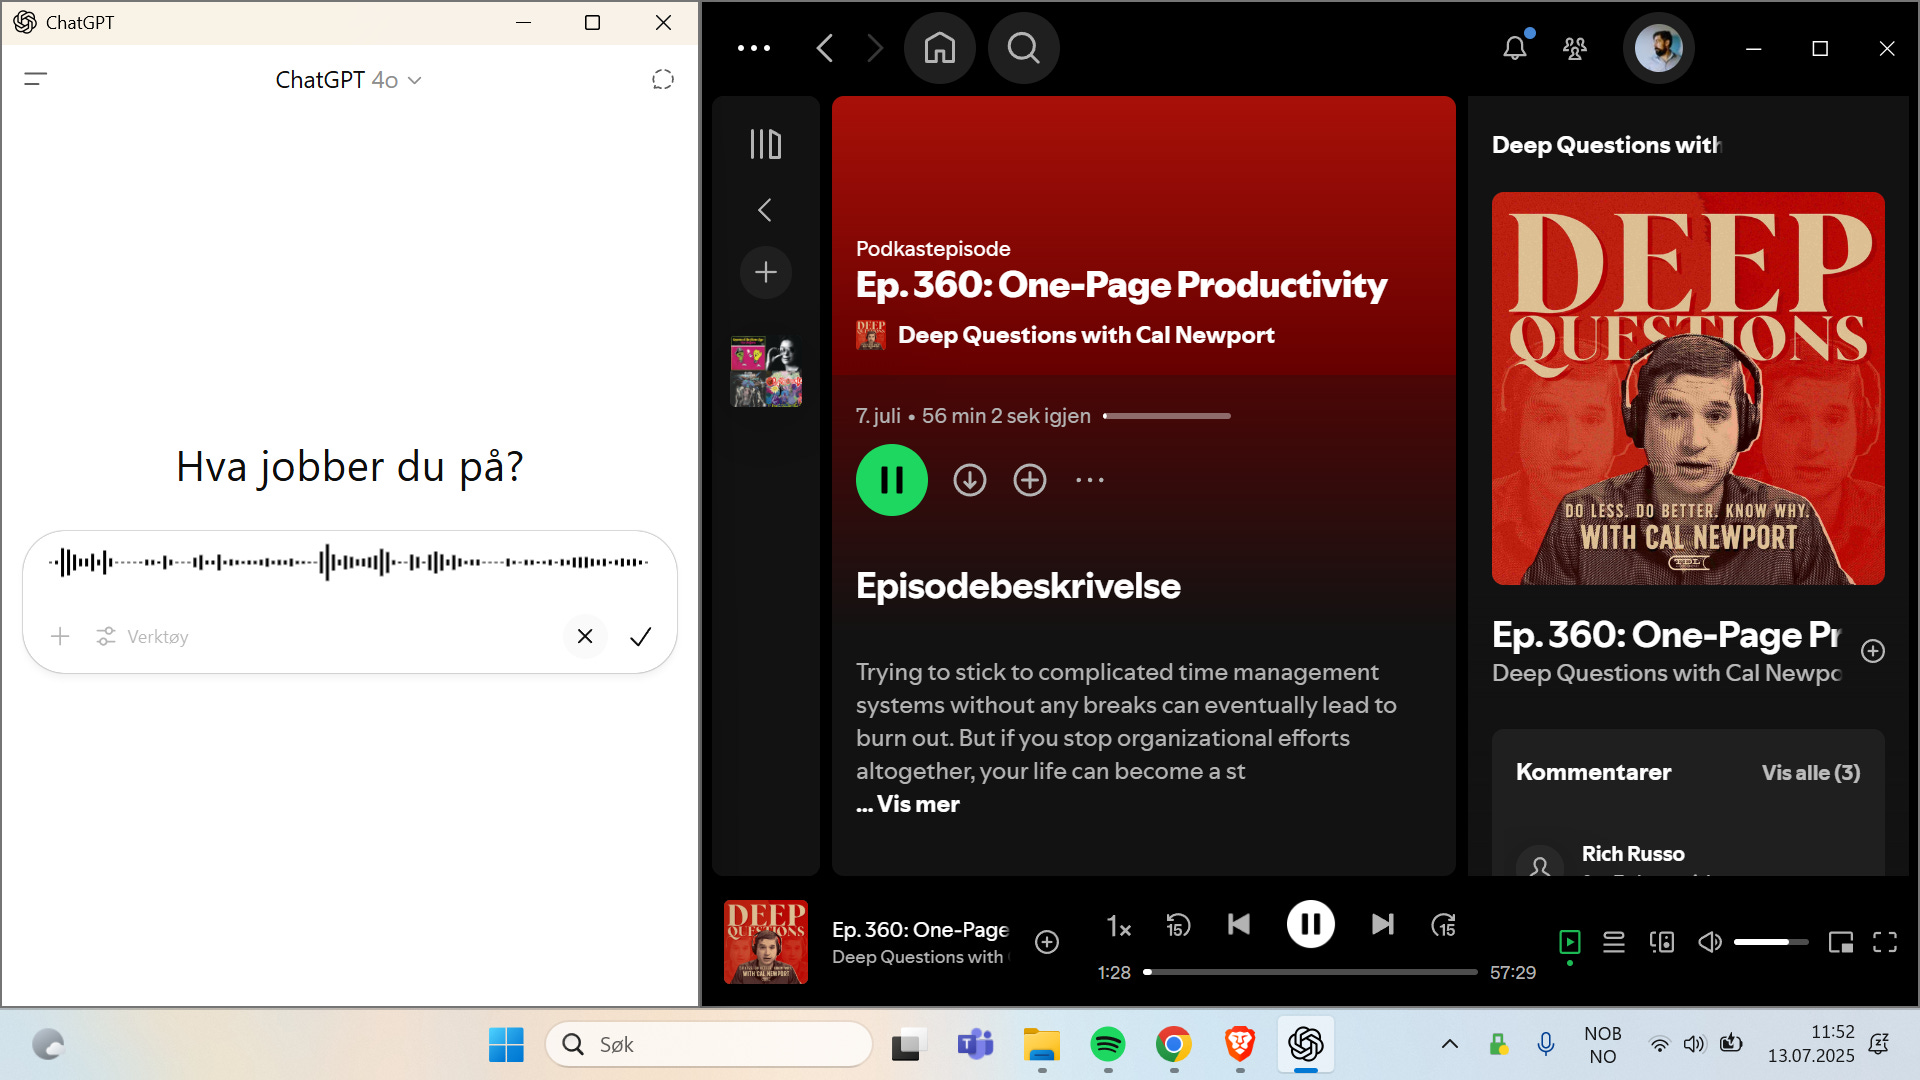Confirm voice recording with checkmark
The width and height of the screenshot is (1920, 1080).
click(x=640, y=637)
